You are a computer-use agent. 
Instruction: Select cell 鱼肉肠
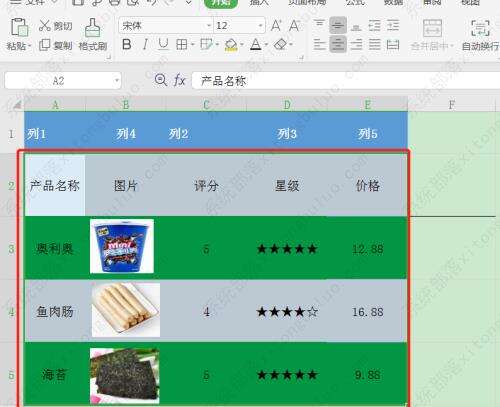tap(55, 311)
